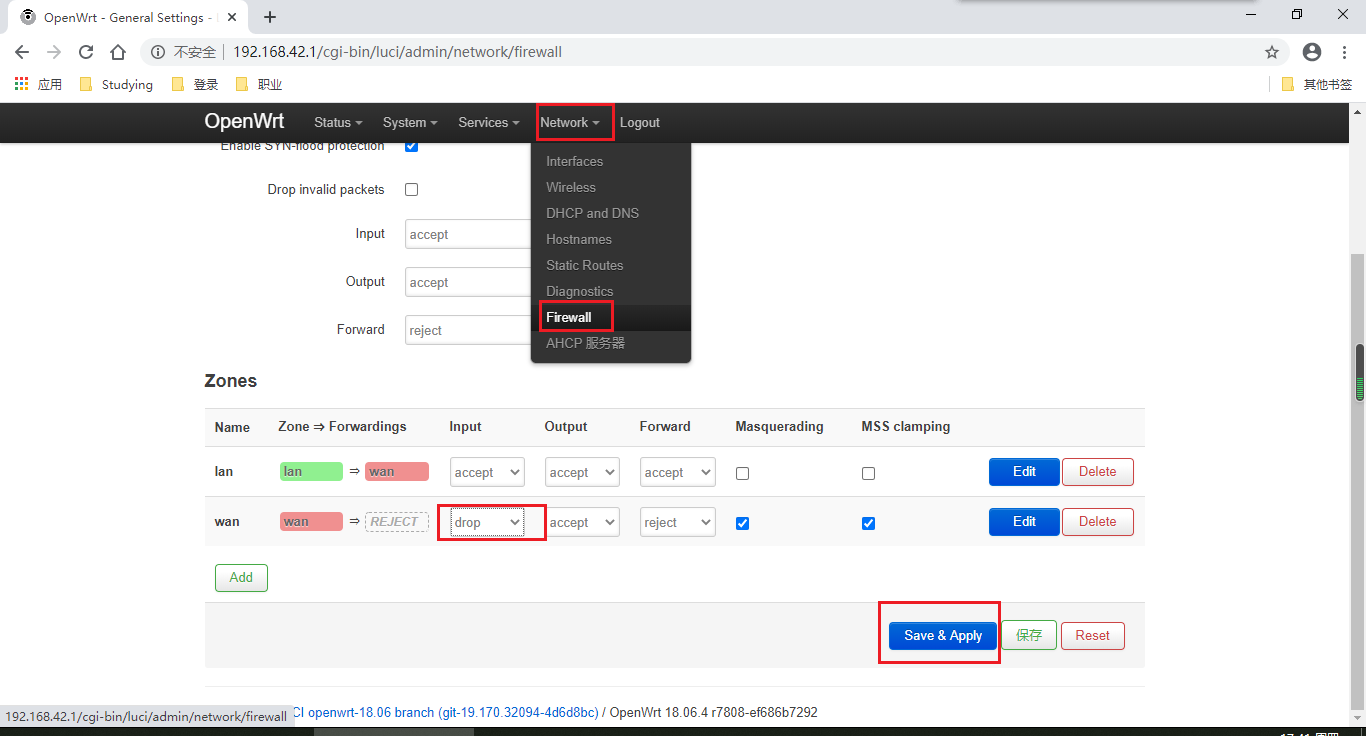This screenshot has height=736, width=1366.
Task: Open the System menu
Action: [410, 122]
